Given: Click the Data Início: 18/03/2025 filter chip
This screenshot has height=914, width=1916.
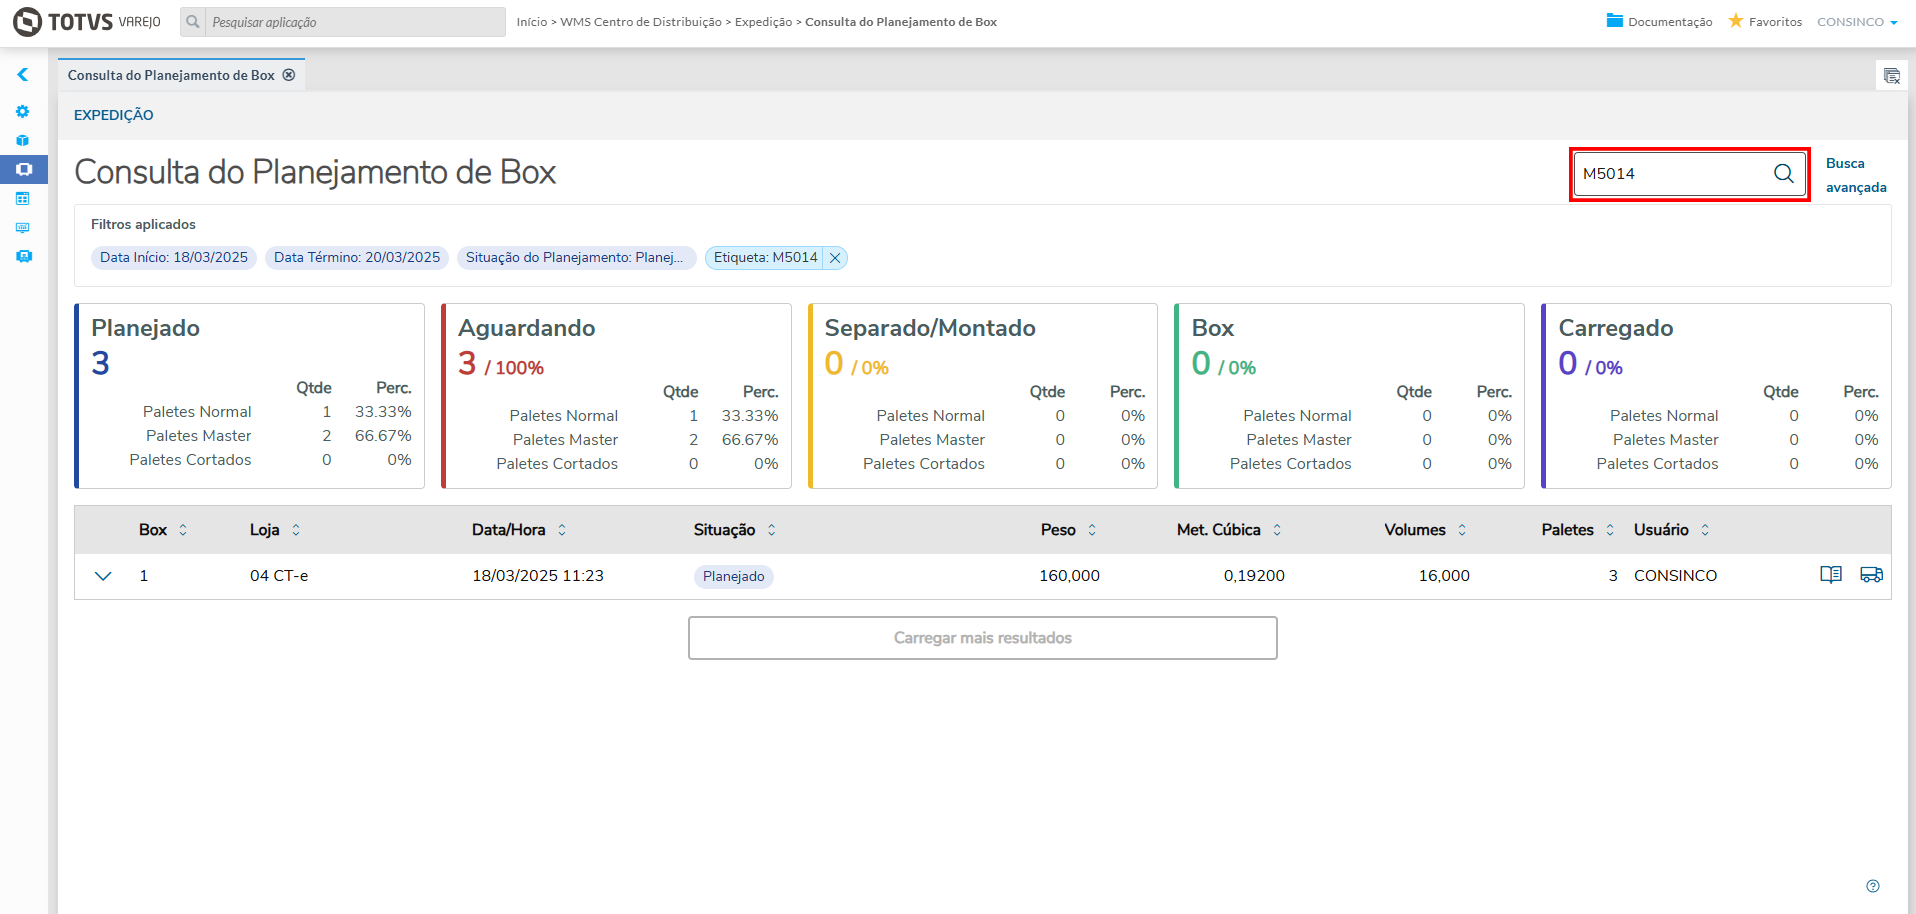Looking at the screenshot, I should [x=174, y=258].
